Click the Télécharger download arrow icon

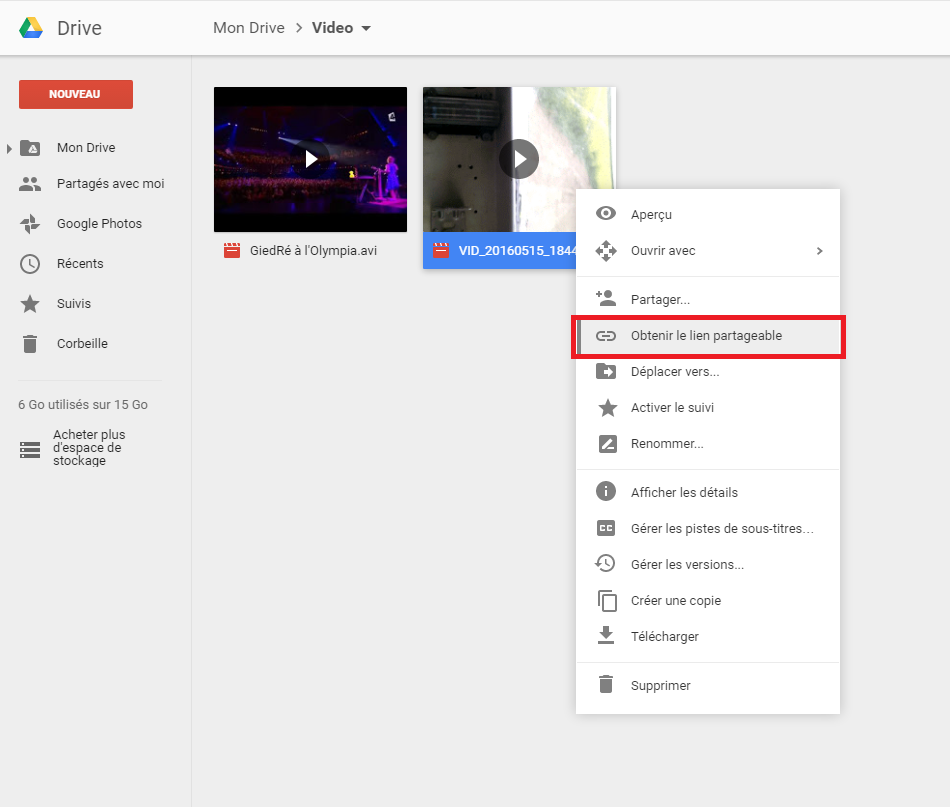click(x=606, y=636)
